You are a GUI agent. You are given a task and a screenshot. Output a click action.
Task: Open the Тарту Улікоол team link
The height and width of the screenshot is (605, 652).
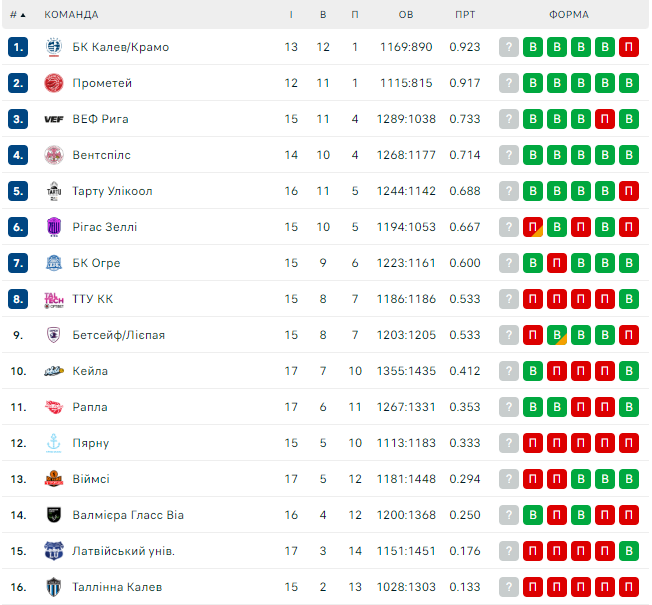point(112,191)
